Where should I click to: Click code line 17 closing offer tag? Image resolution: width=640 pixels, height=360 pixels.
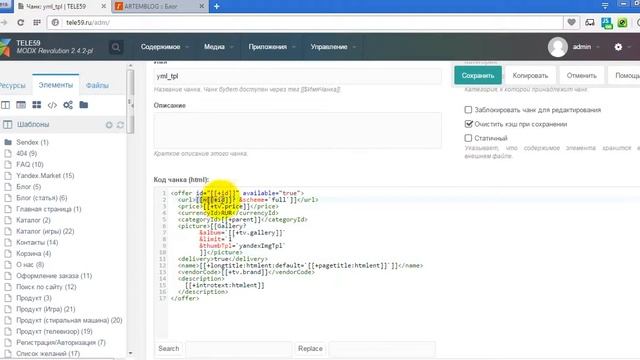pyautogui.click(x=185, y=298)
